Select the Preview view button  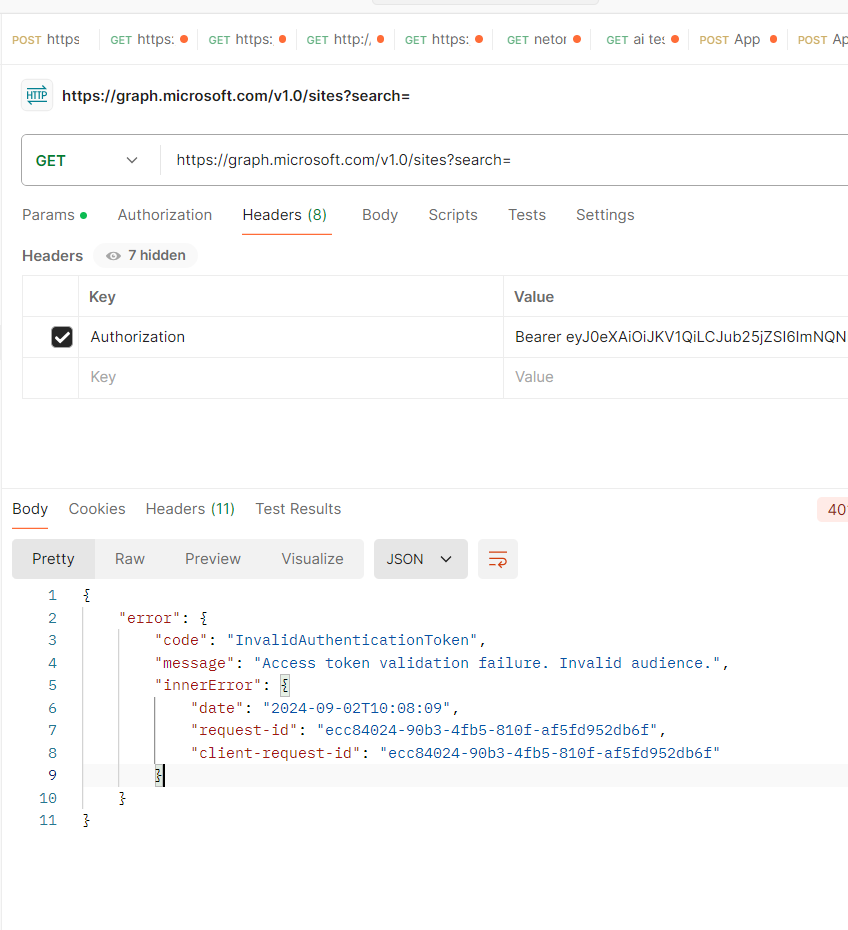[213, 559]
